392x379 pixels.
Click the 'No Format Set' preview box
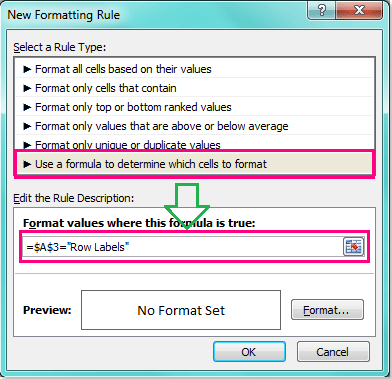(x=181, y=310)
